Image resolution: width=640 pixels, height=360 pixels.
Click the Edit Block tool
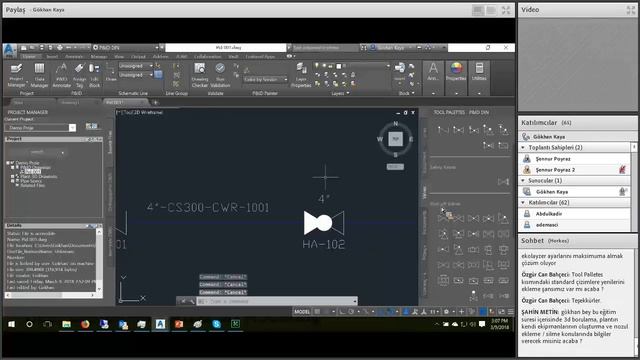click(x=94, y=76)
